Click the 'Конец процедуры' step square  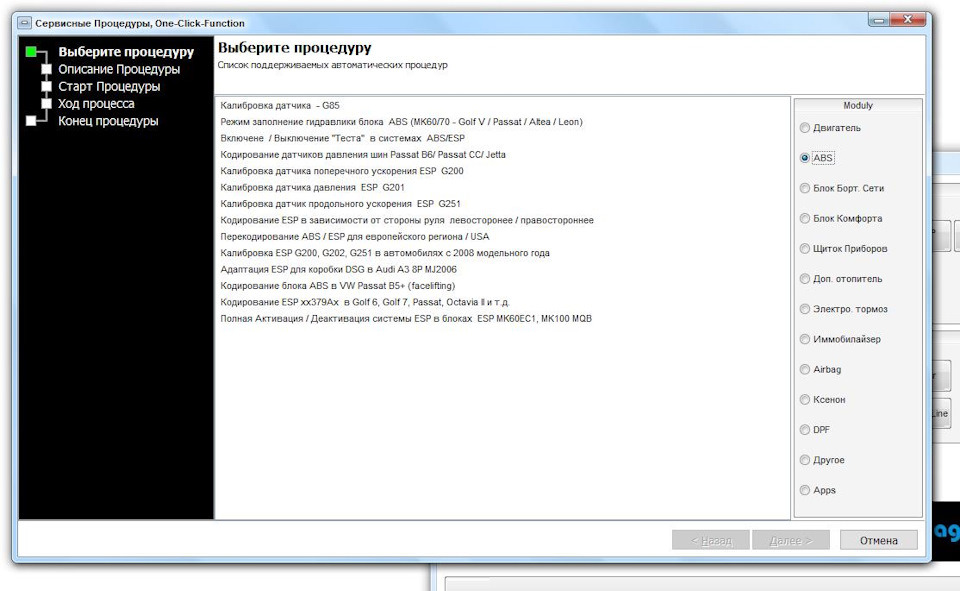point(32,121)
